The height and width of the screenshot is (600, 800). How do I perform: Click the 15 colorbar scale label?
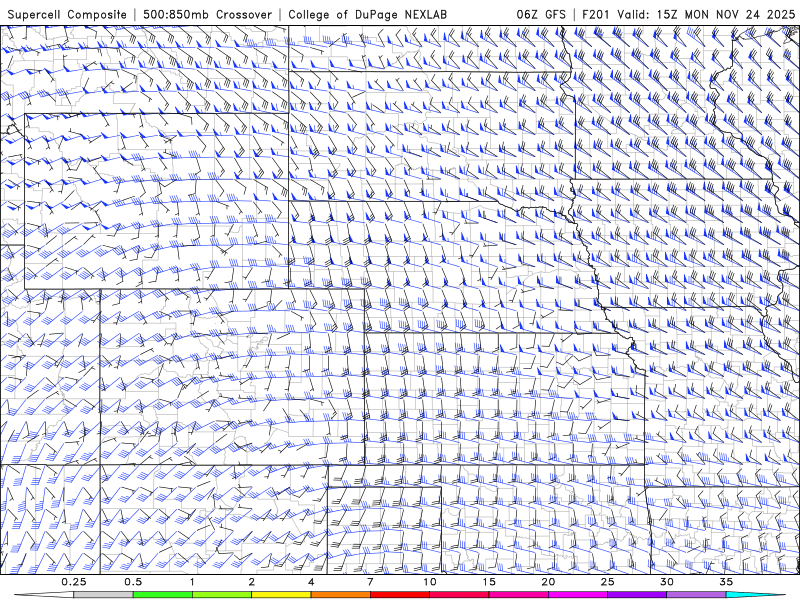[489, 582]
